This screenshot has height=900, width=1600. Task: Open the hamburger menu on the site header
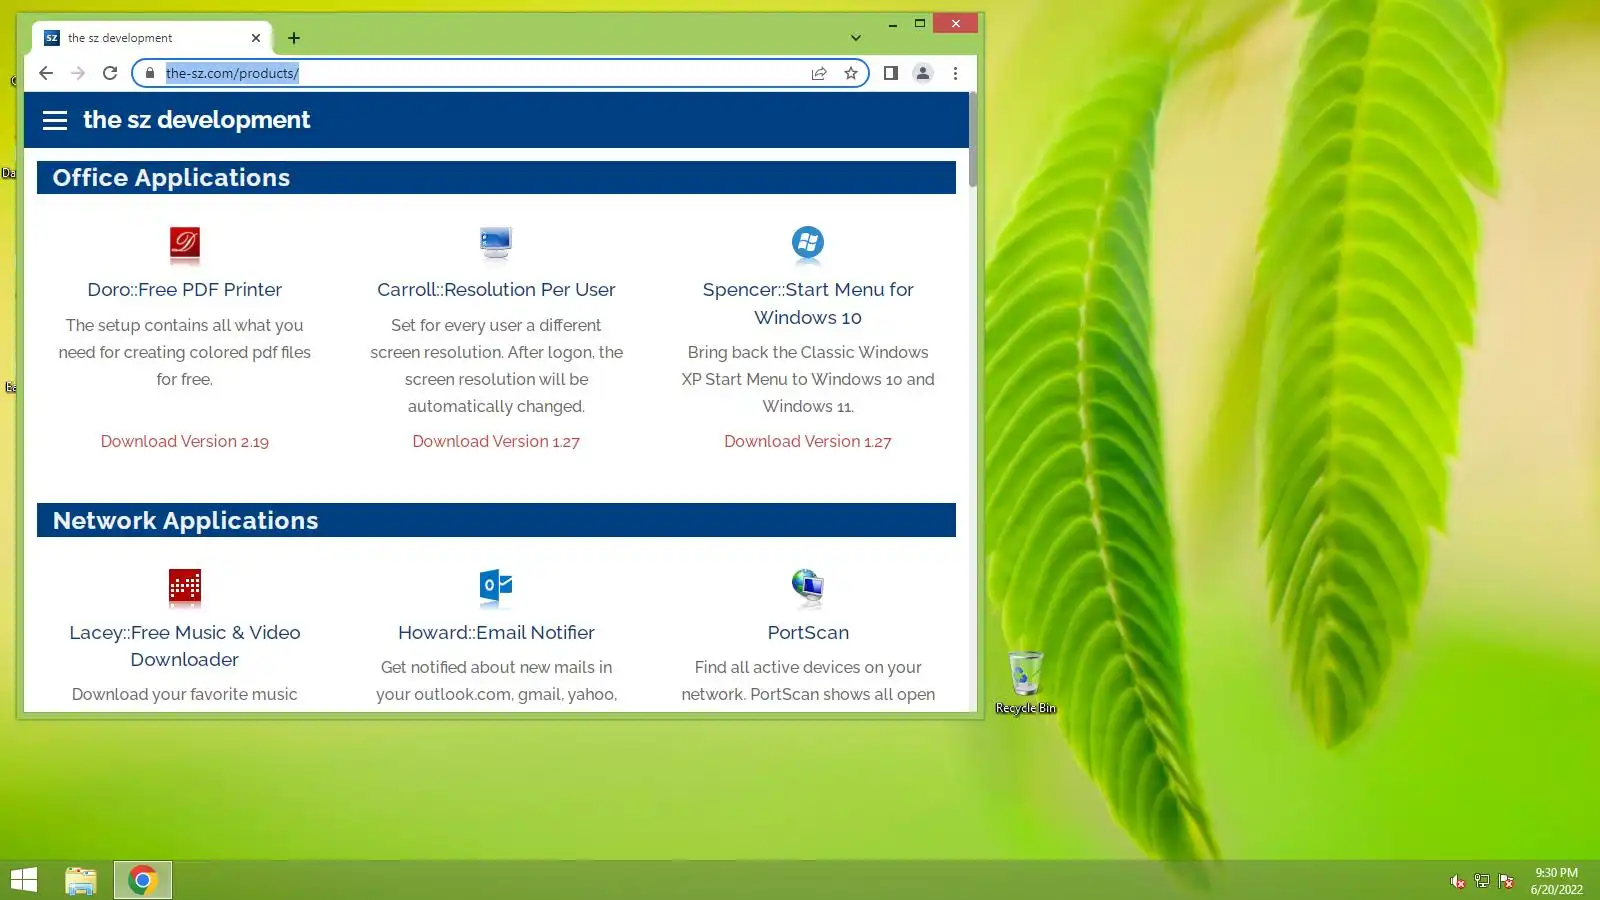pos(55,120)
